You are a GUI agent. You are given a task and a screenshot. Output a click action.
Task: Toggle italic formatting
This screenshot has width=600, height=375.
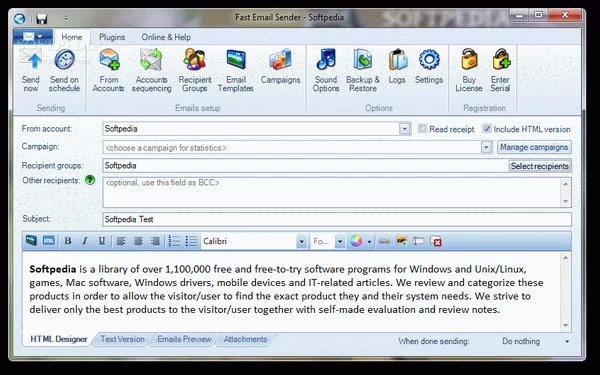pos(85,241)
